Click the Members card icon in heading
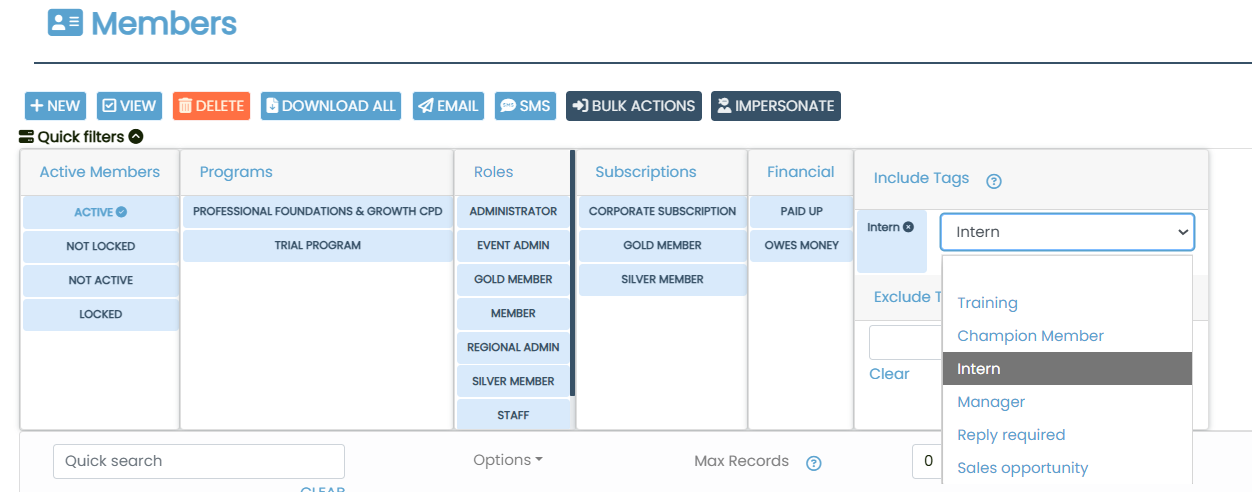1252x492 pixels. tap(65, 22)
